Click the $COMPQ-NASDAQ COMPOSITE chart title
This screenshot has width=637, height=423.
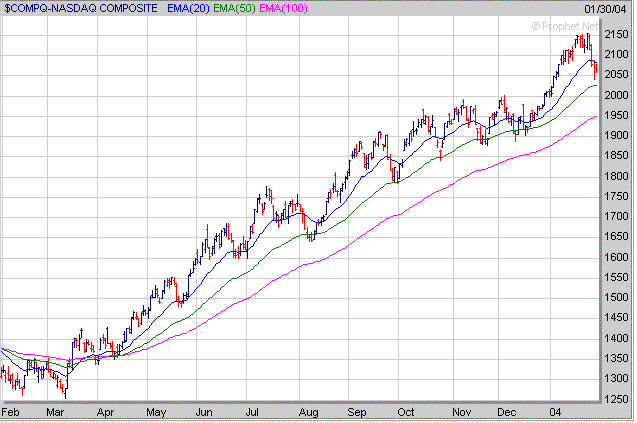click(81, 8)
